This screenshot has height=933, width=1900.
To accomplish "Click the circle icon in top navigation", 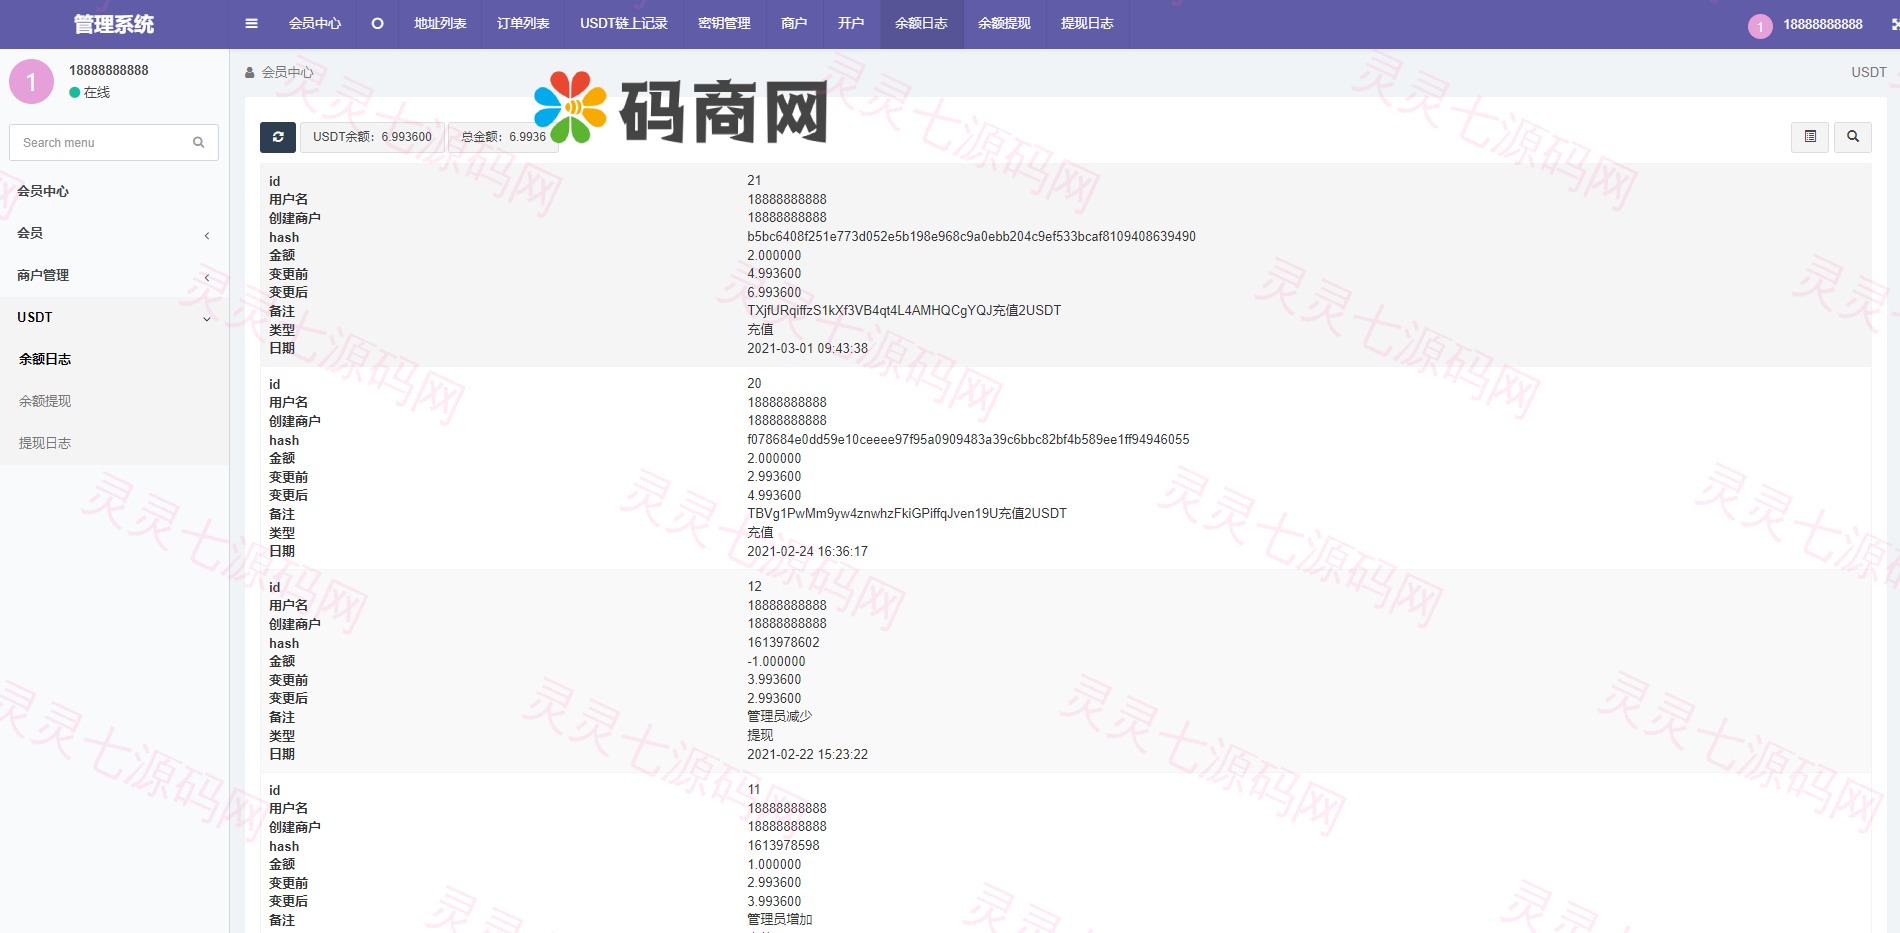I will [x=377, y=24].
